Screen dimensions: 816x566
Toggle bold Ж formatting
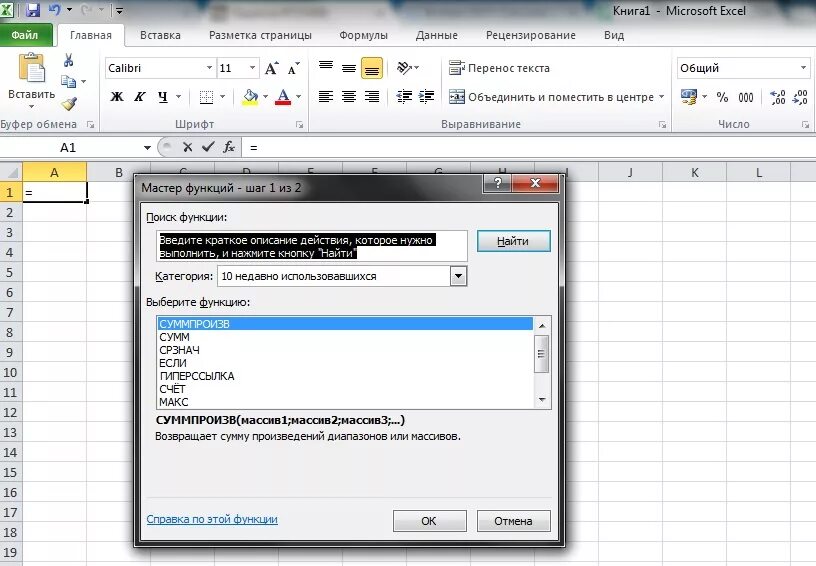pyautogui.click(x=117, y=97)
